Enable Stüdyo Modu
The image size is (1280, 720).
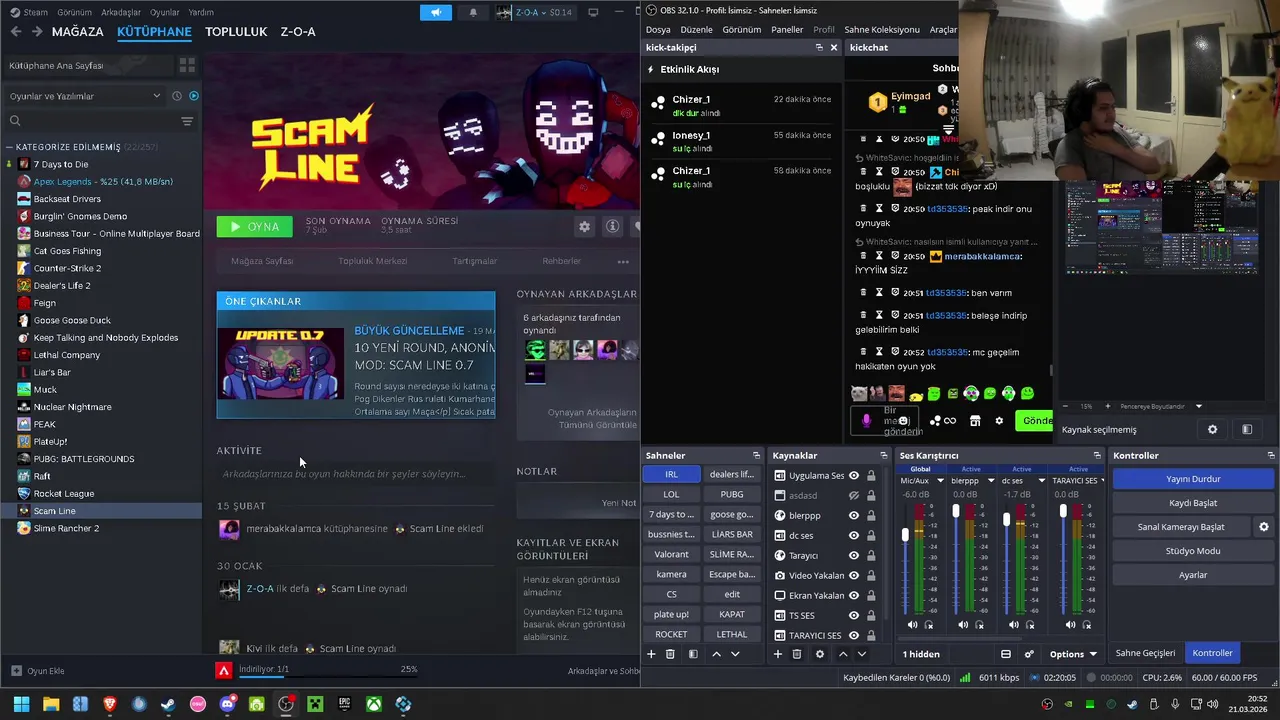coord(1193,551)
